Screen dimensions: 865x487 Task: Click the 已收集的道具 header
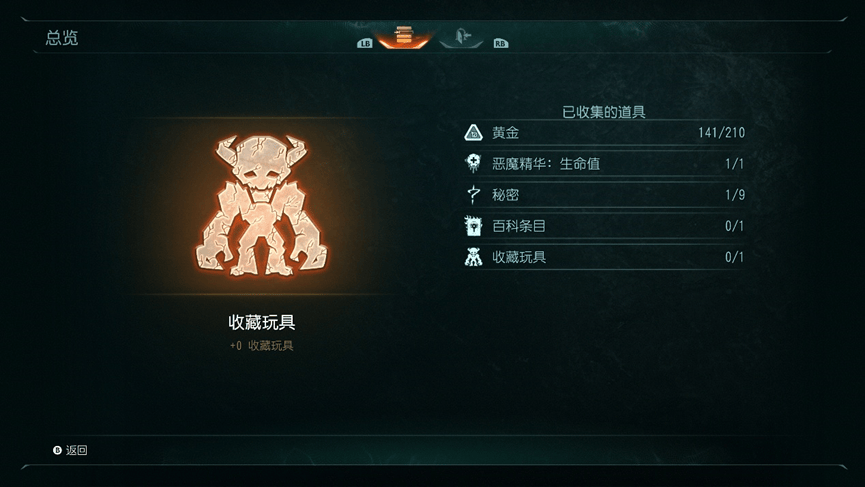[604, 112]
